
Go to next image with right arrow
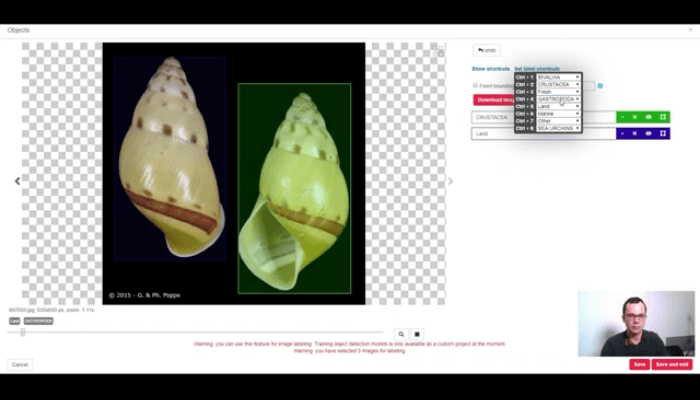pos(450,181)
